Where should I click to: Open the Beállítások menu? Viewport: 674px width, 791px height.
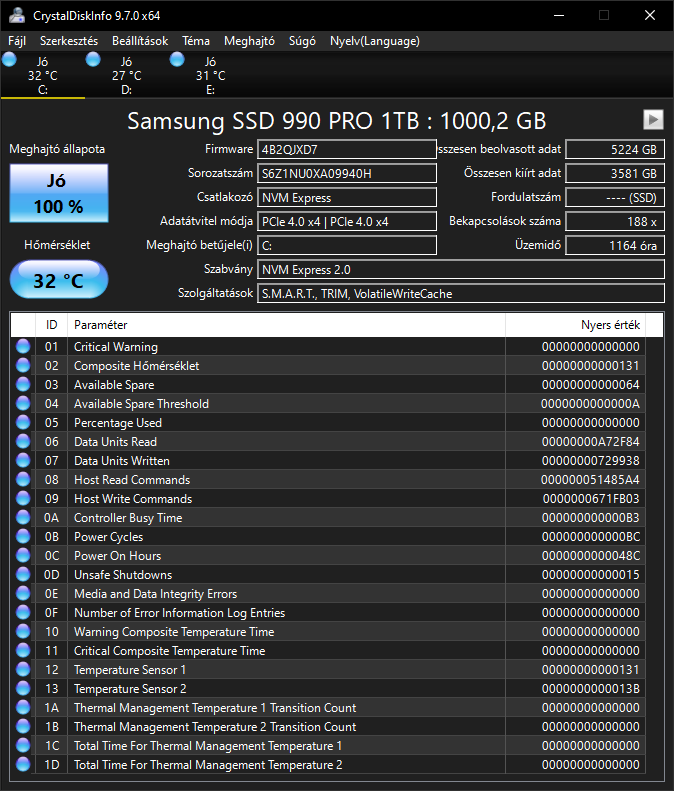[140, 41]
